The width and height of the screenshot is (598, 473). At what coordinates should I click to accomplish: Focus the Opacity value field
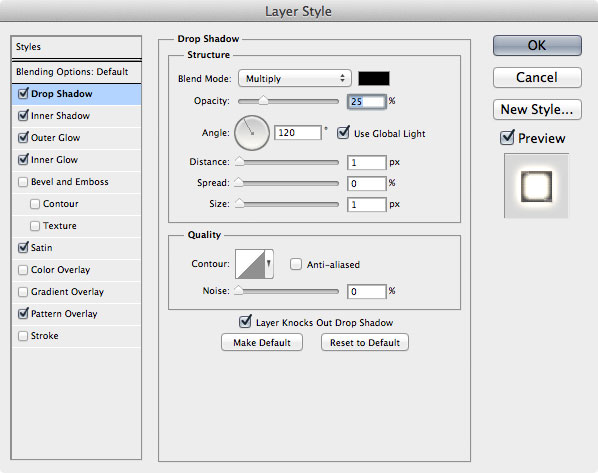point(367,101)
